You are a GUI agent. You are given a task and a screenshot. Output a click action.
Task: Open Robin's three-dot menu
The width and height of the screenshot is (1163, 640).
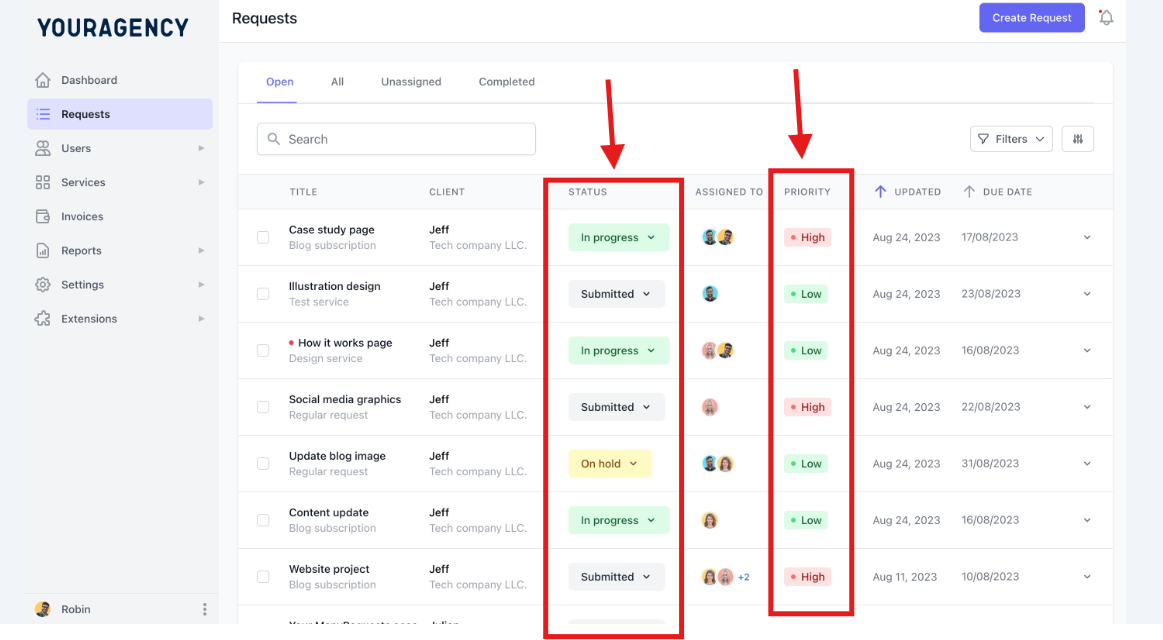pyautogui.click(x=205, y=609)
